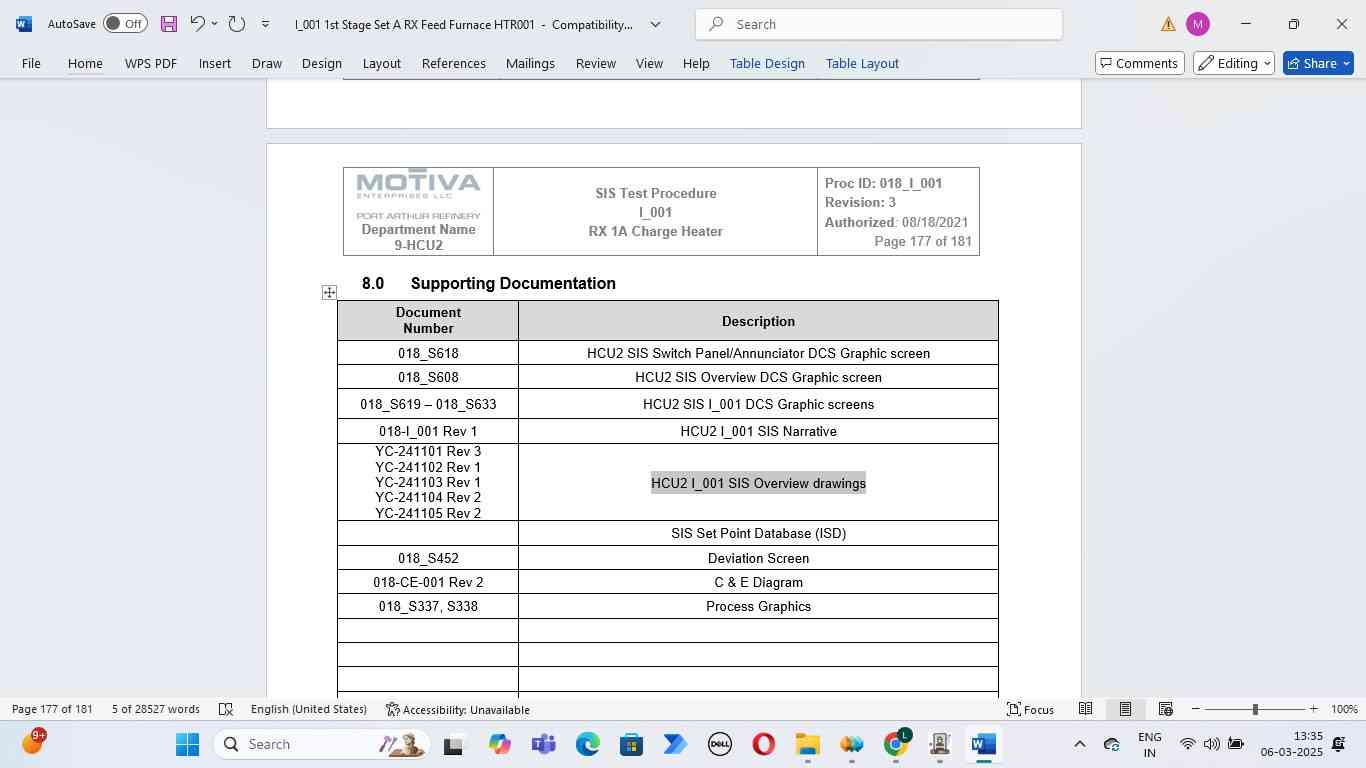1366x768 pixels.
Task: Open the Windows Start menu
Action: (x=188, y=744)
